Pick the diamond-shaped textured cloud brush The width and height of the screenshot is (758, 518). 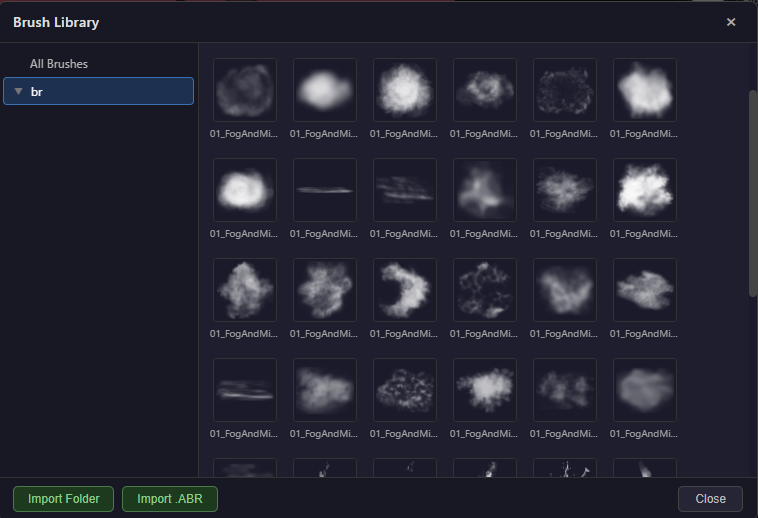(x=245, y=290)
